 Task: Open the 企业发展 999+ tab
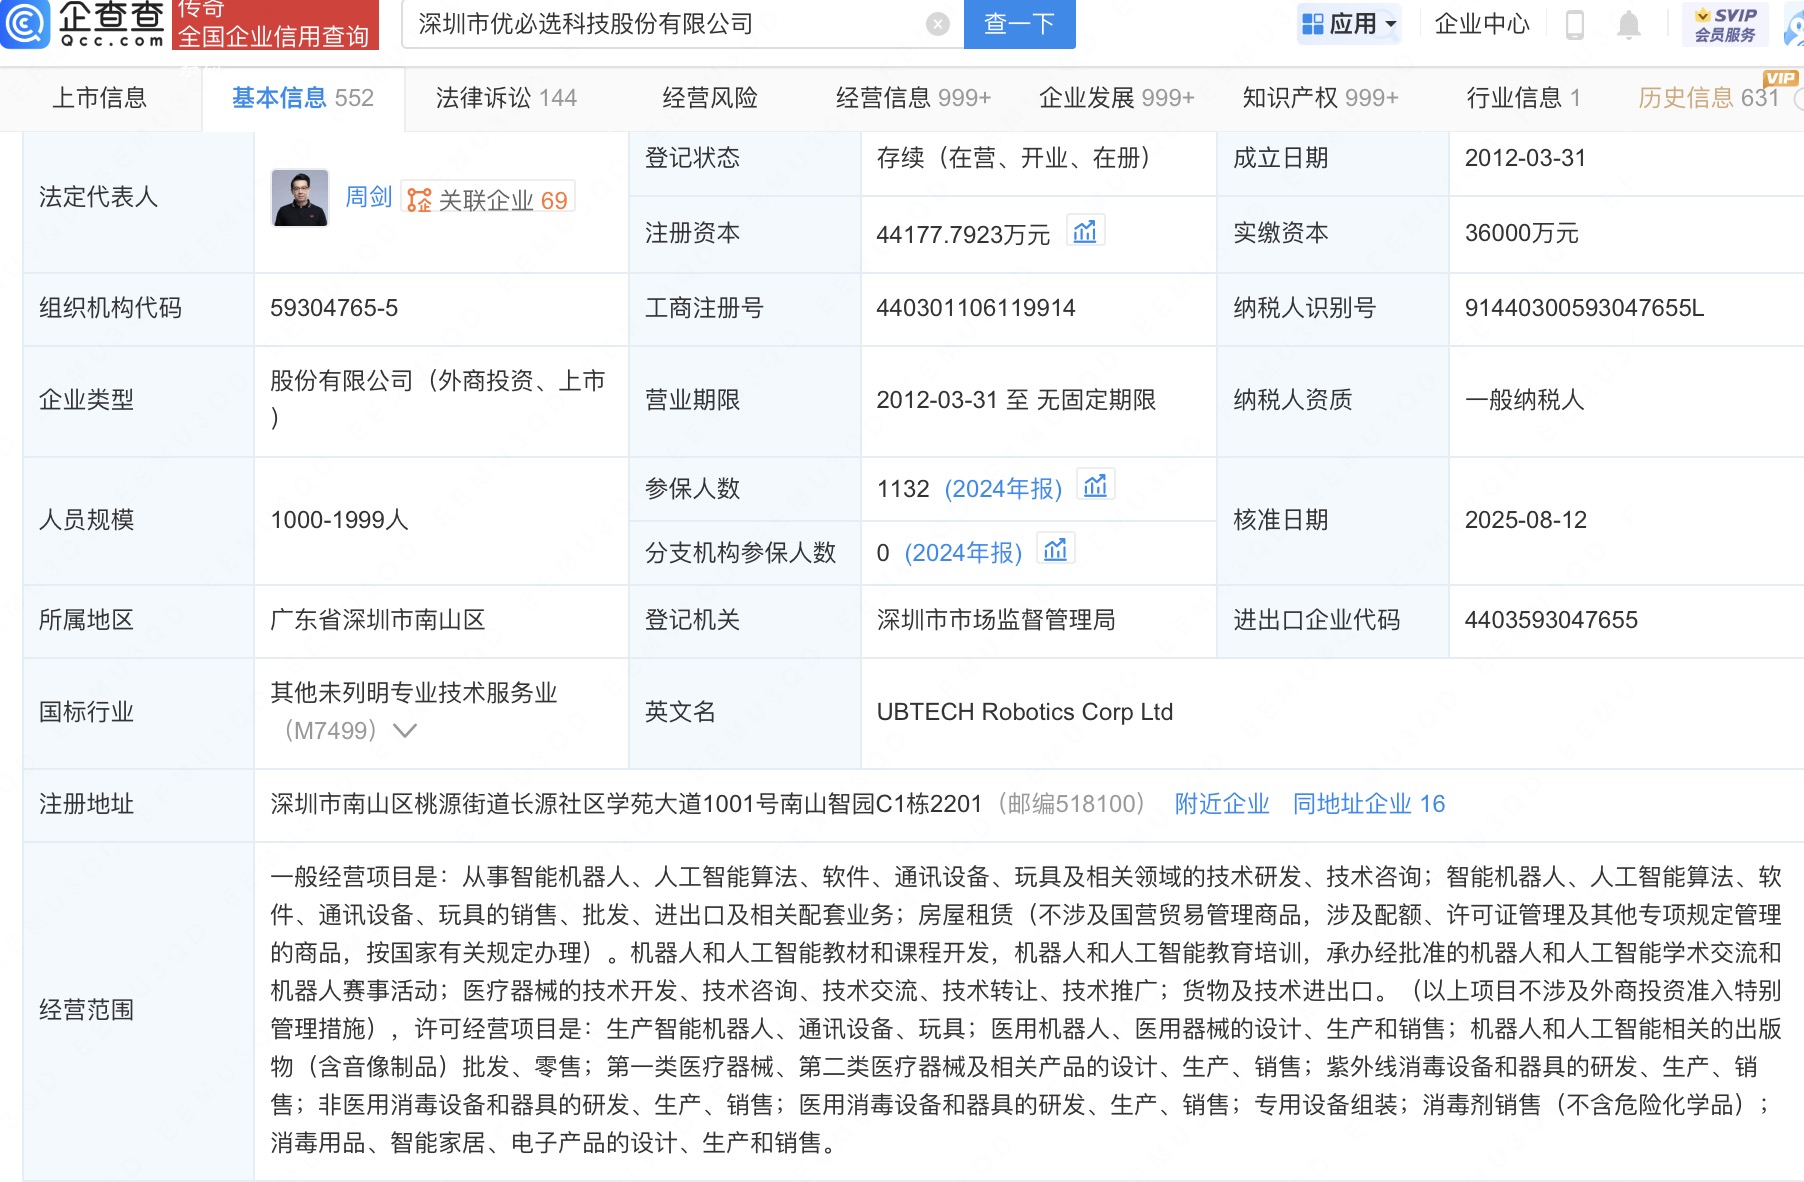click(1116, 98)
